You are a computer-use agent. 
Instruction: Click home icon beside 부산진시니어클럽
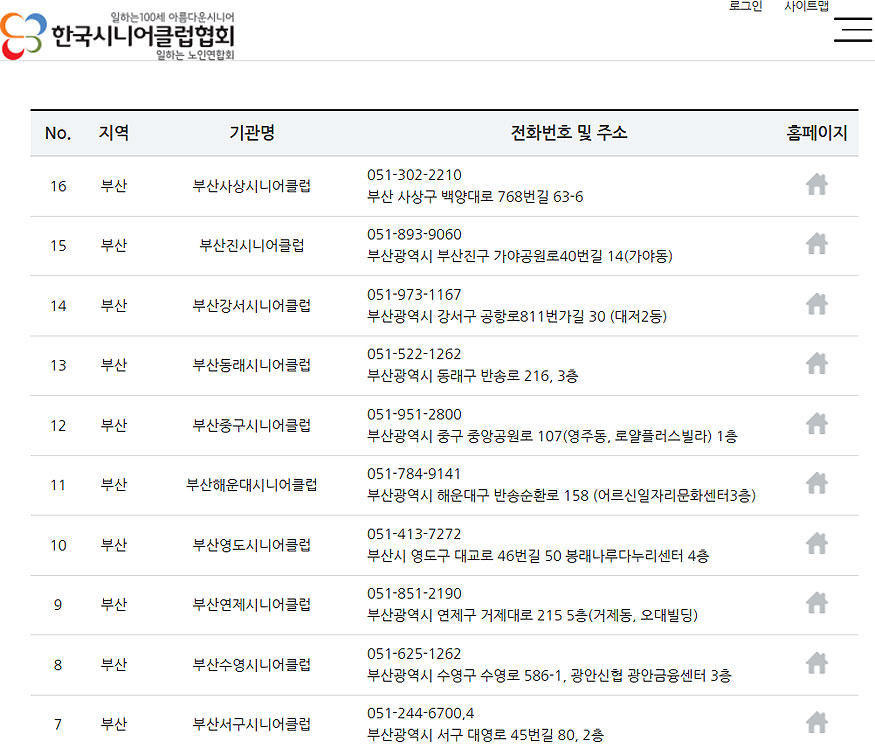click(817, 244)
